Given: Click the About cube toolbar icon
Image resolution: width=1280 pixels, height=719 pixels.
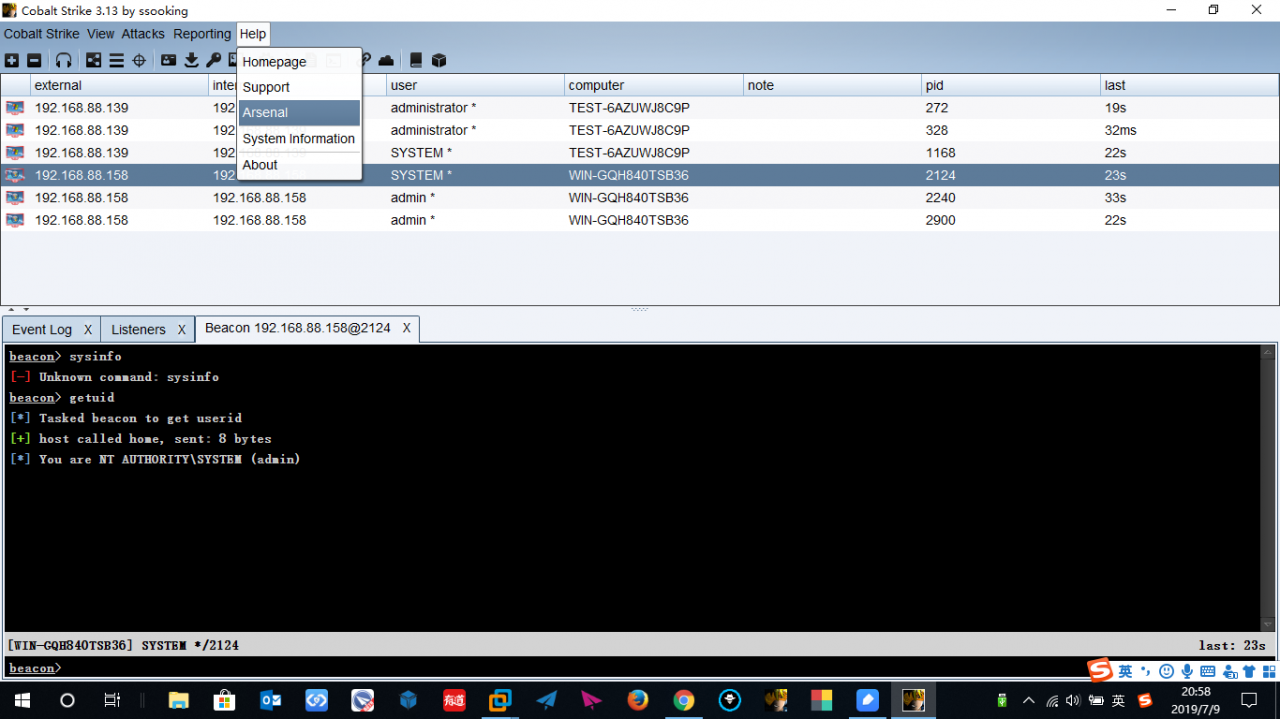Looking at the screenshot, I should pos(439,60).
